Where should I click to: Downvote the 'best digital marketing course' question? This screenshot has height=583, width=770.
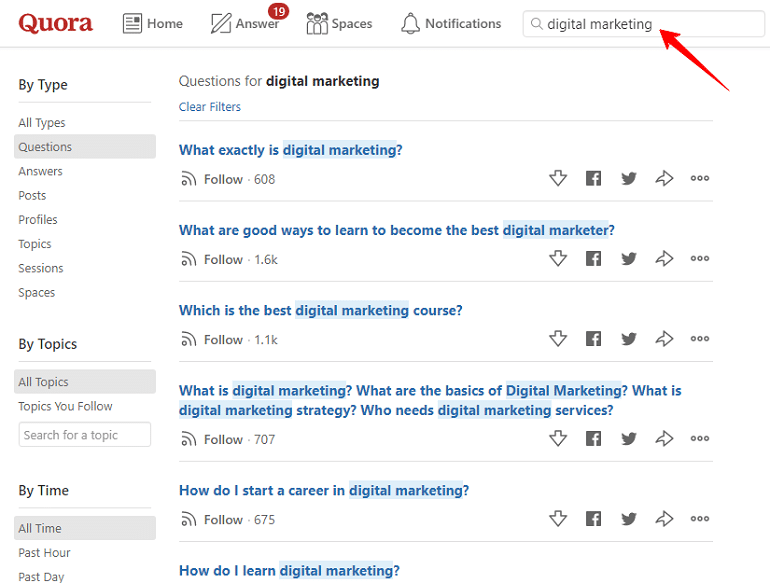558,338
